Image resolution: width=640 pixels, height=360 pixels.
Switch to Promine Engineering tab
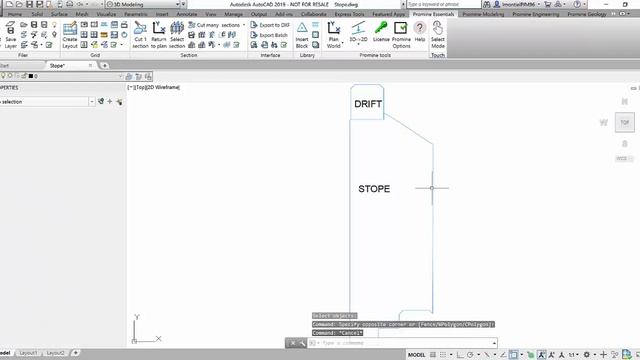click(536, 14)
